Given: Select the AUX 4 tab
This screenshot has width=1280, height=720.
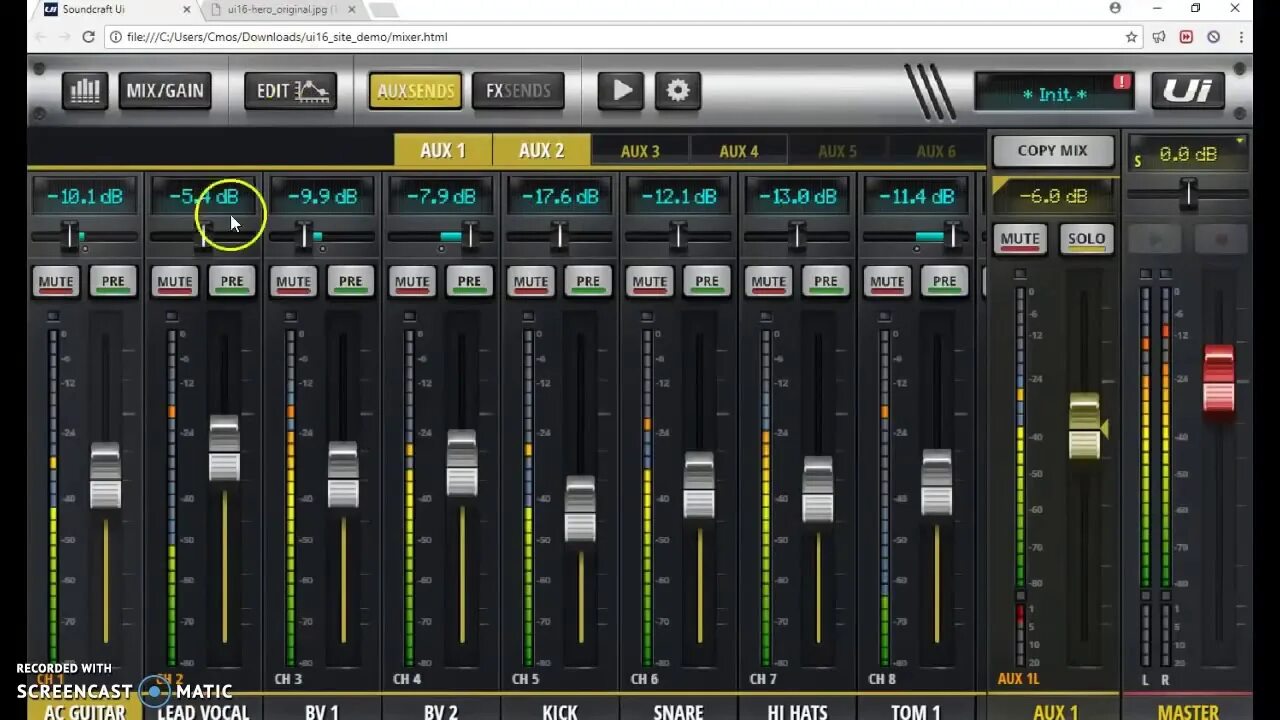Looking at the screenshot, I should click(739, 151).
